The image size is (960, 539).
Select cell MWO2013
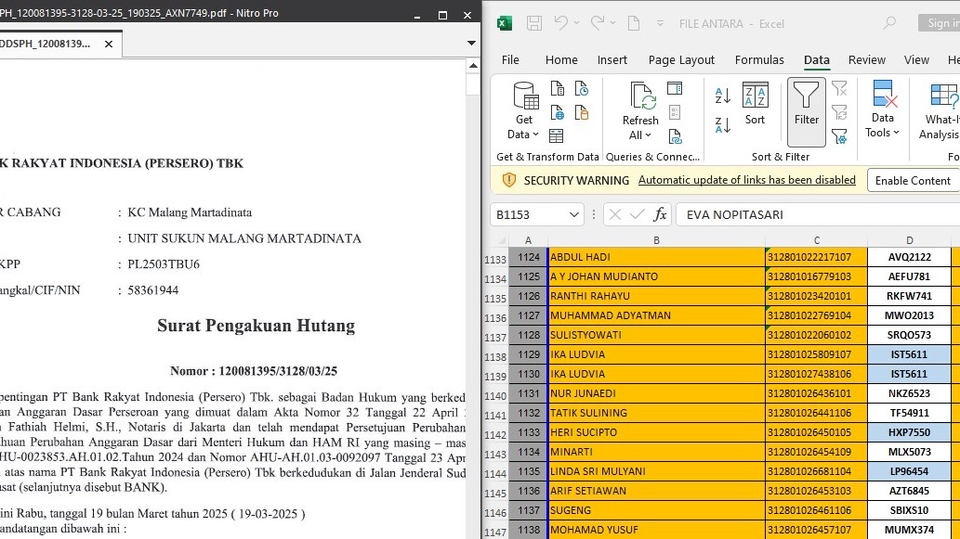[x=909, y=315]
